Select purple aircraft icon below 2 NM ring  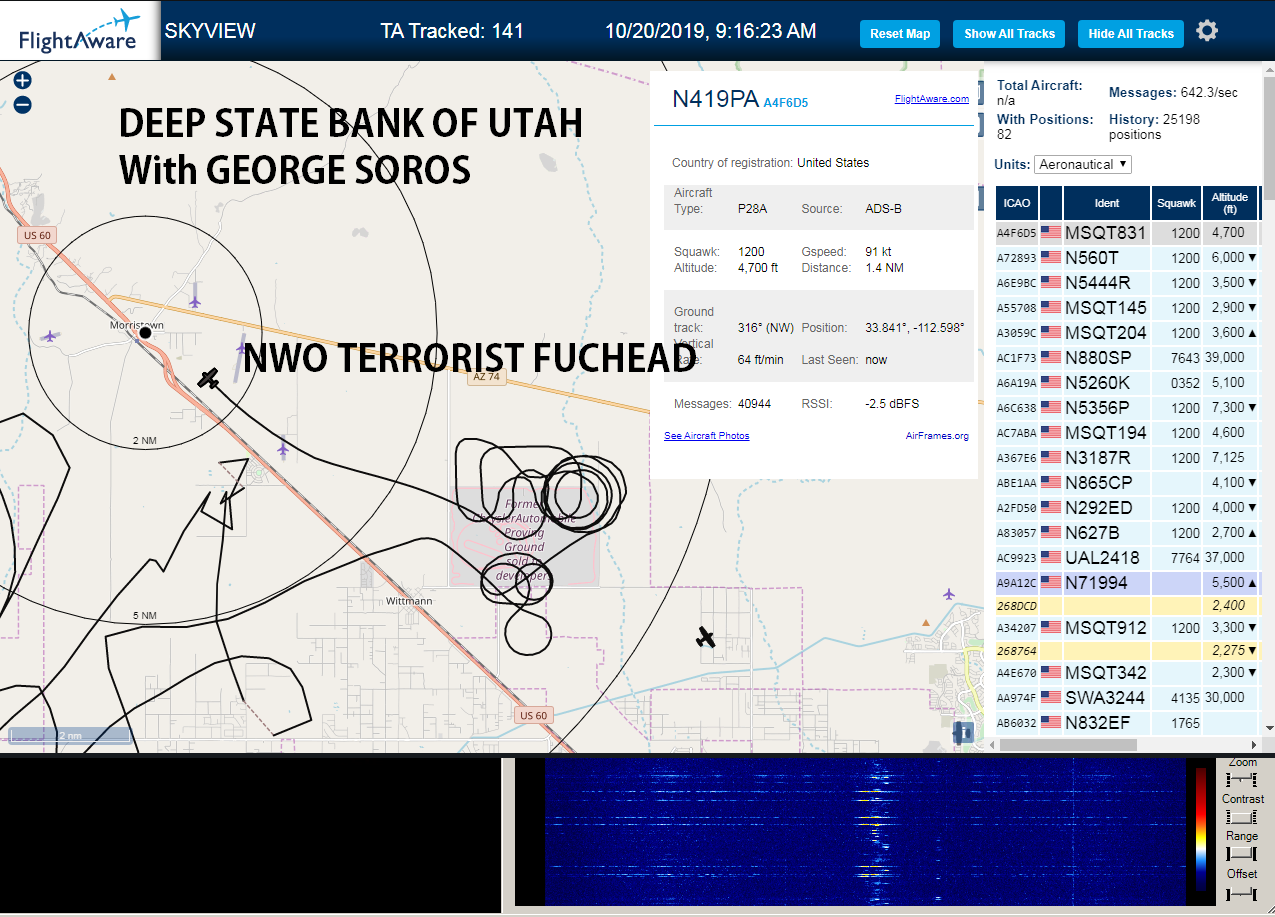pos(283,449)
